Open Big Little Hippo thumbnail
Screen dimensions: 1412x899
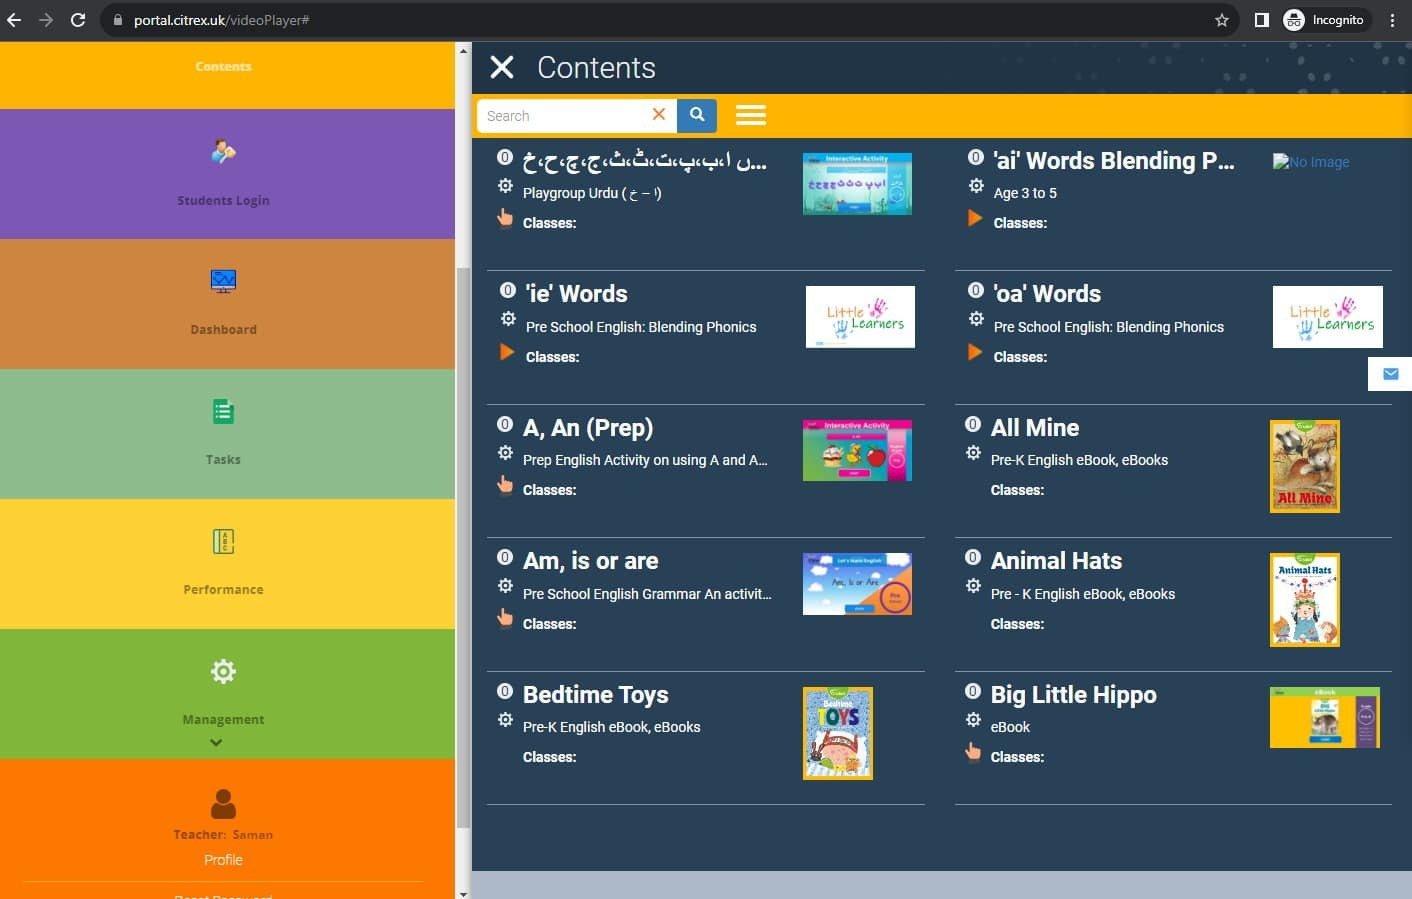click(1325, 717)
